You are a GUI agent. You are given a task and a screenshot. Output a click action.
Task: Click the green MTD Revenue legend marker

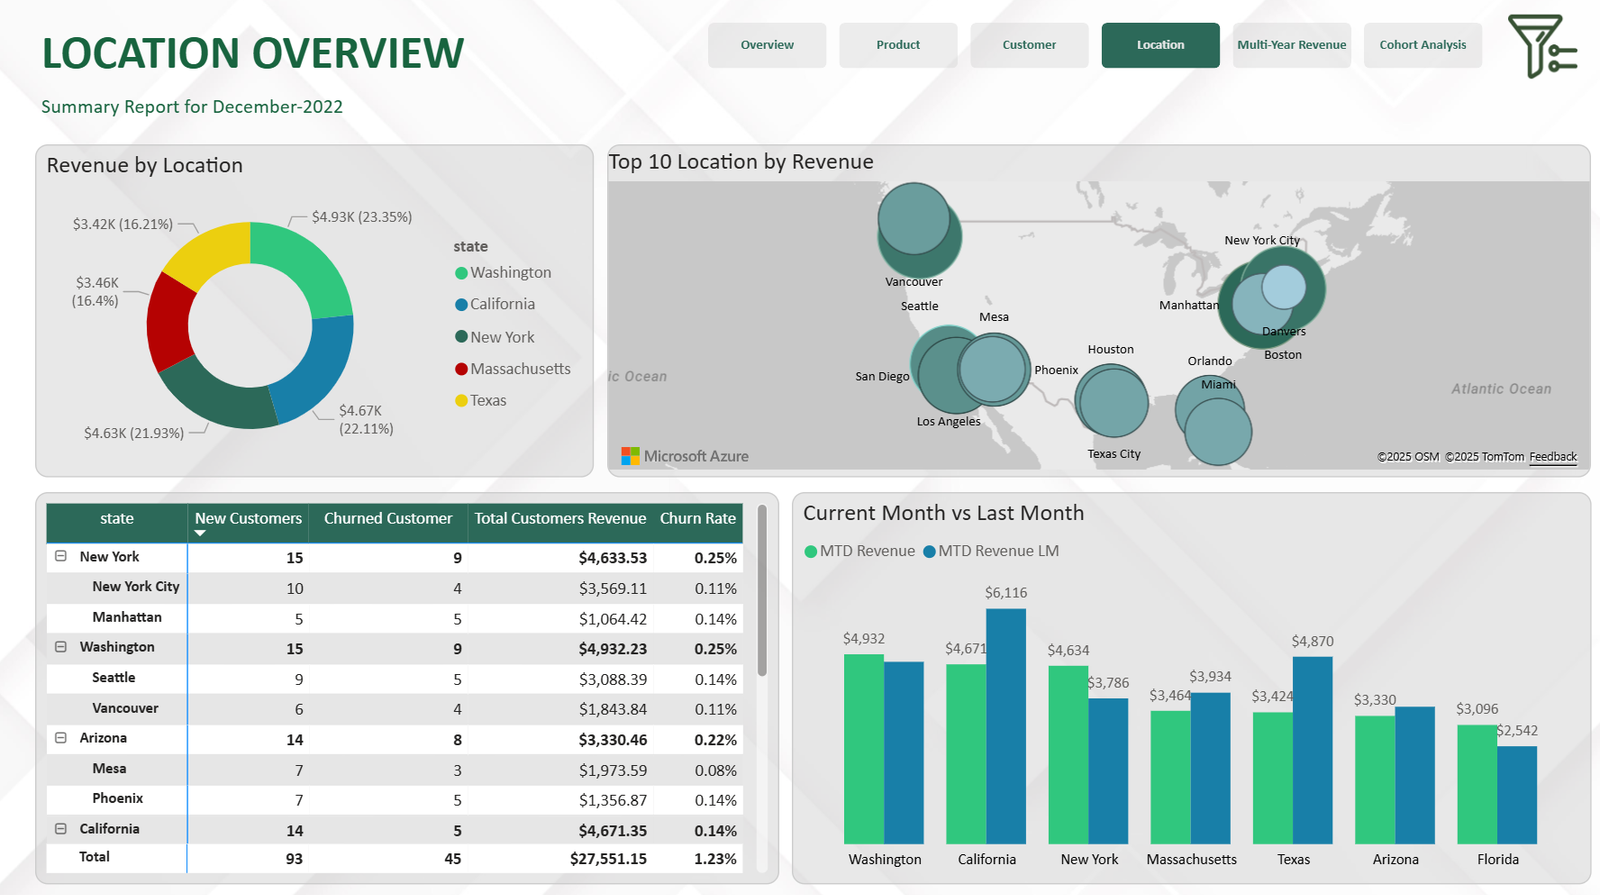pos(811,552)
